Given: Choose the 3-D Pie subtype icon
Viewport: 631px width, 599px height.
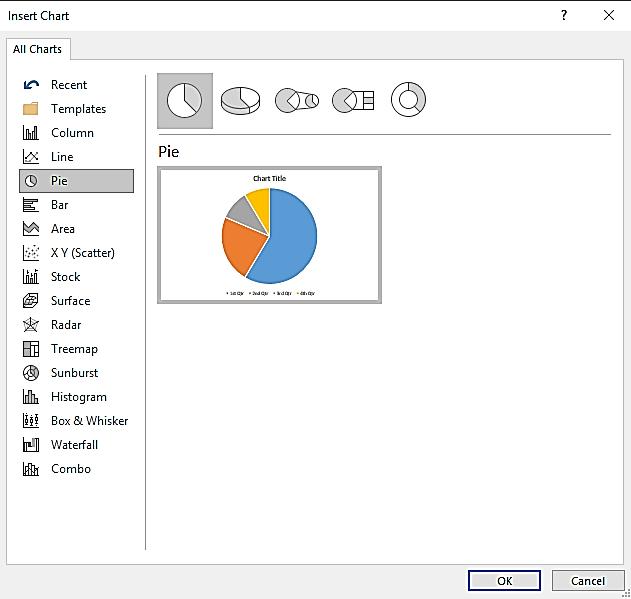Looking at the screenshot, I should (x=240, y=101).
